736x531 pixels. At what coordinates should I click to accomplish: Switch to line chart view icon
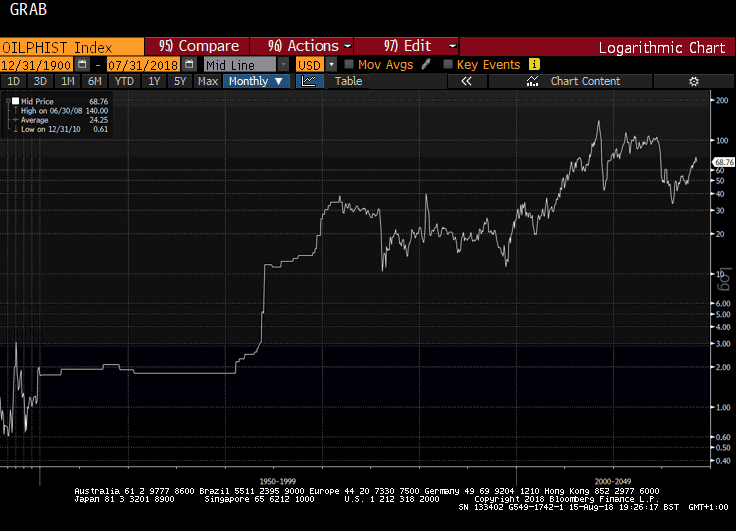(309, 81)
